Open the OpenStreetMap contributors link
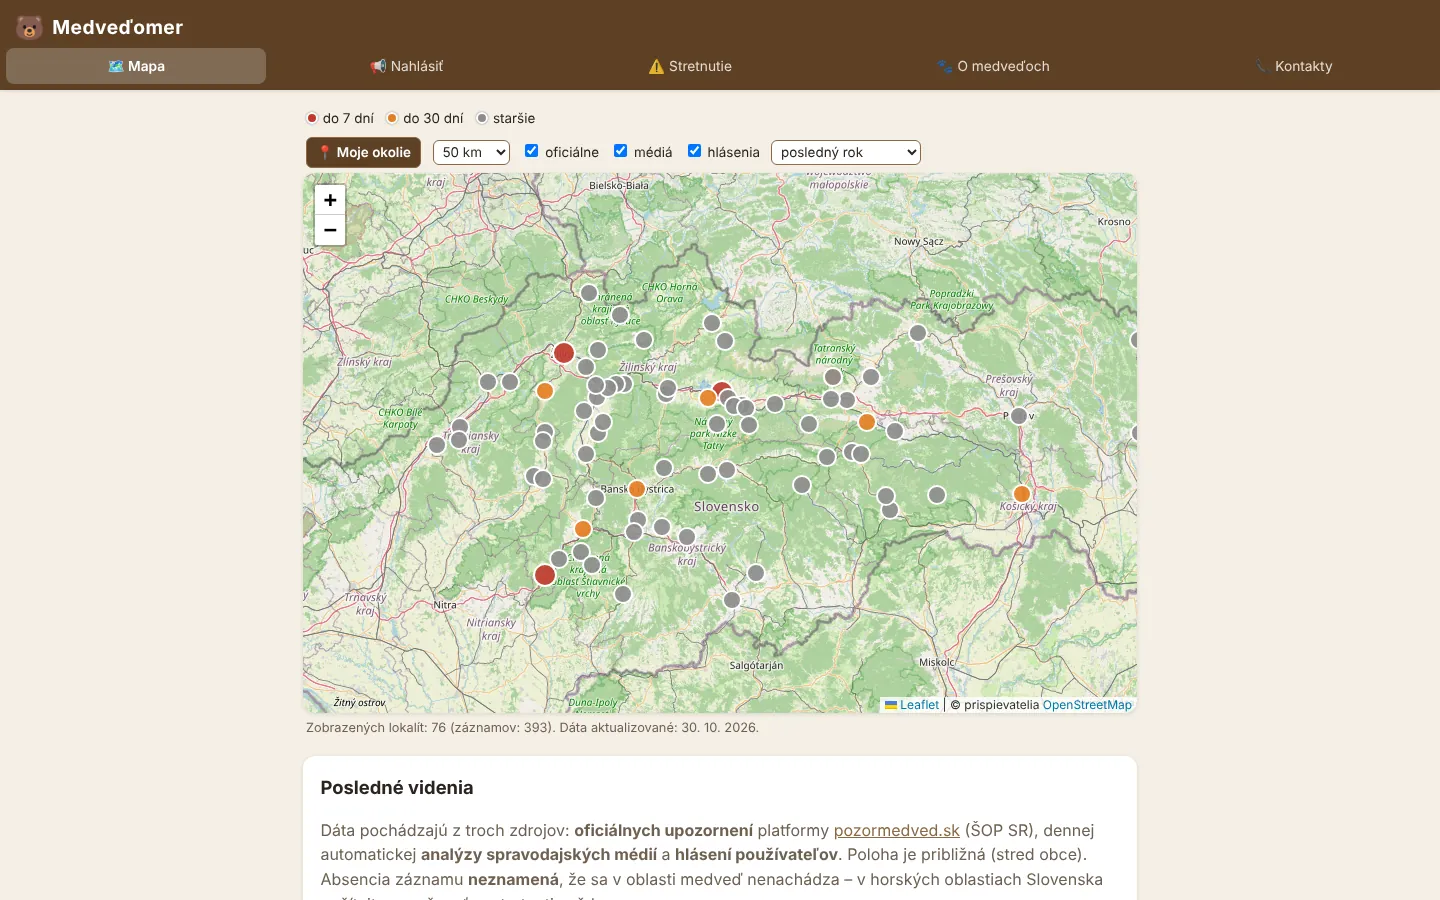Image resolution: width=1440 pixels, height=900 pixels. pos(1087,705)
